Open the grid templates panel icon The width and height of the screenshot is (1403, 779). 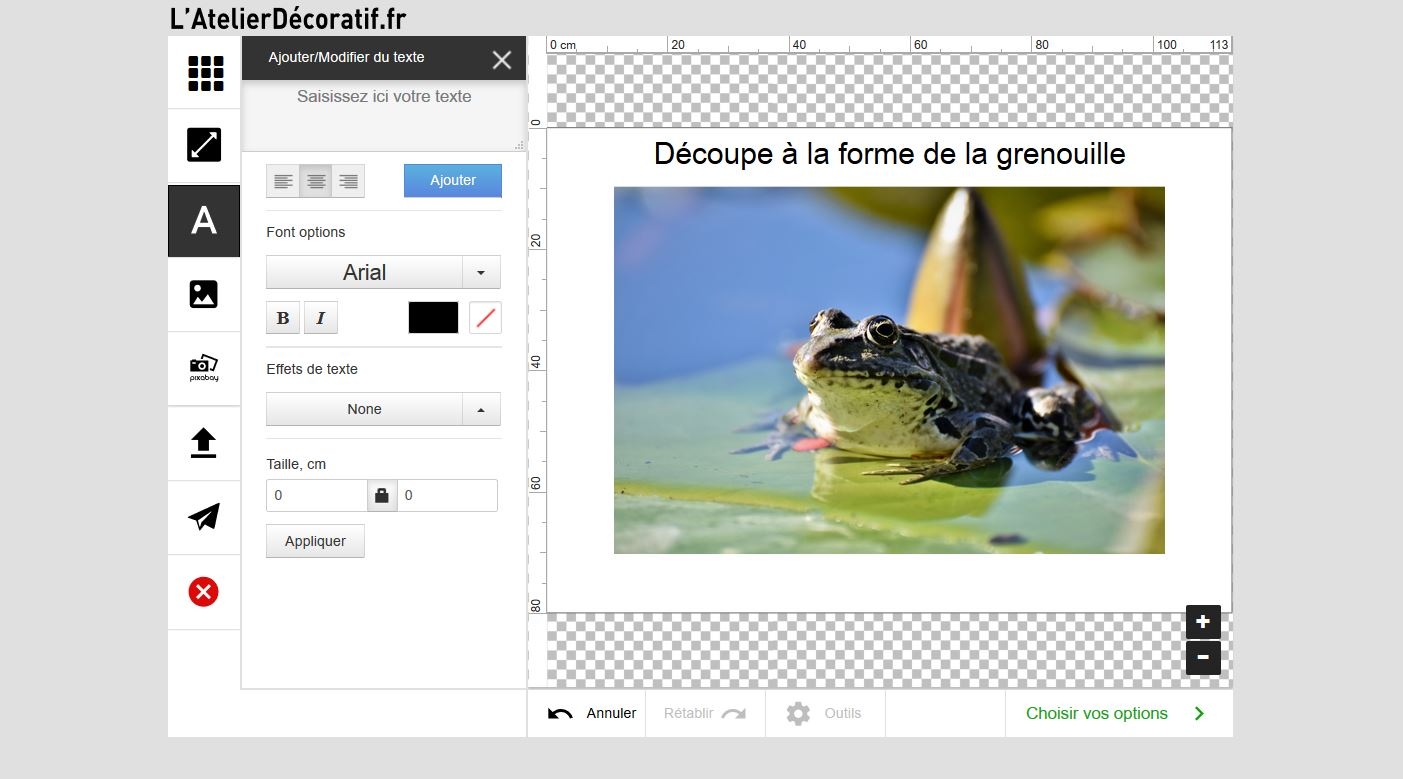(204, 73)
